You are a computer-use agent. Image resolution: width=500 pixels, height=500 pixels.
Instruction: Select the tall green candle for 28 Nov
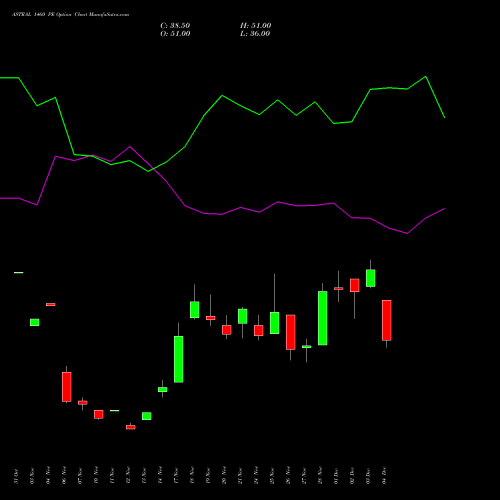[323, 318]
